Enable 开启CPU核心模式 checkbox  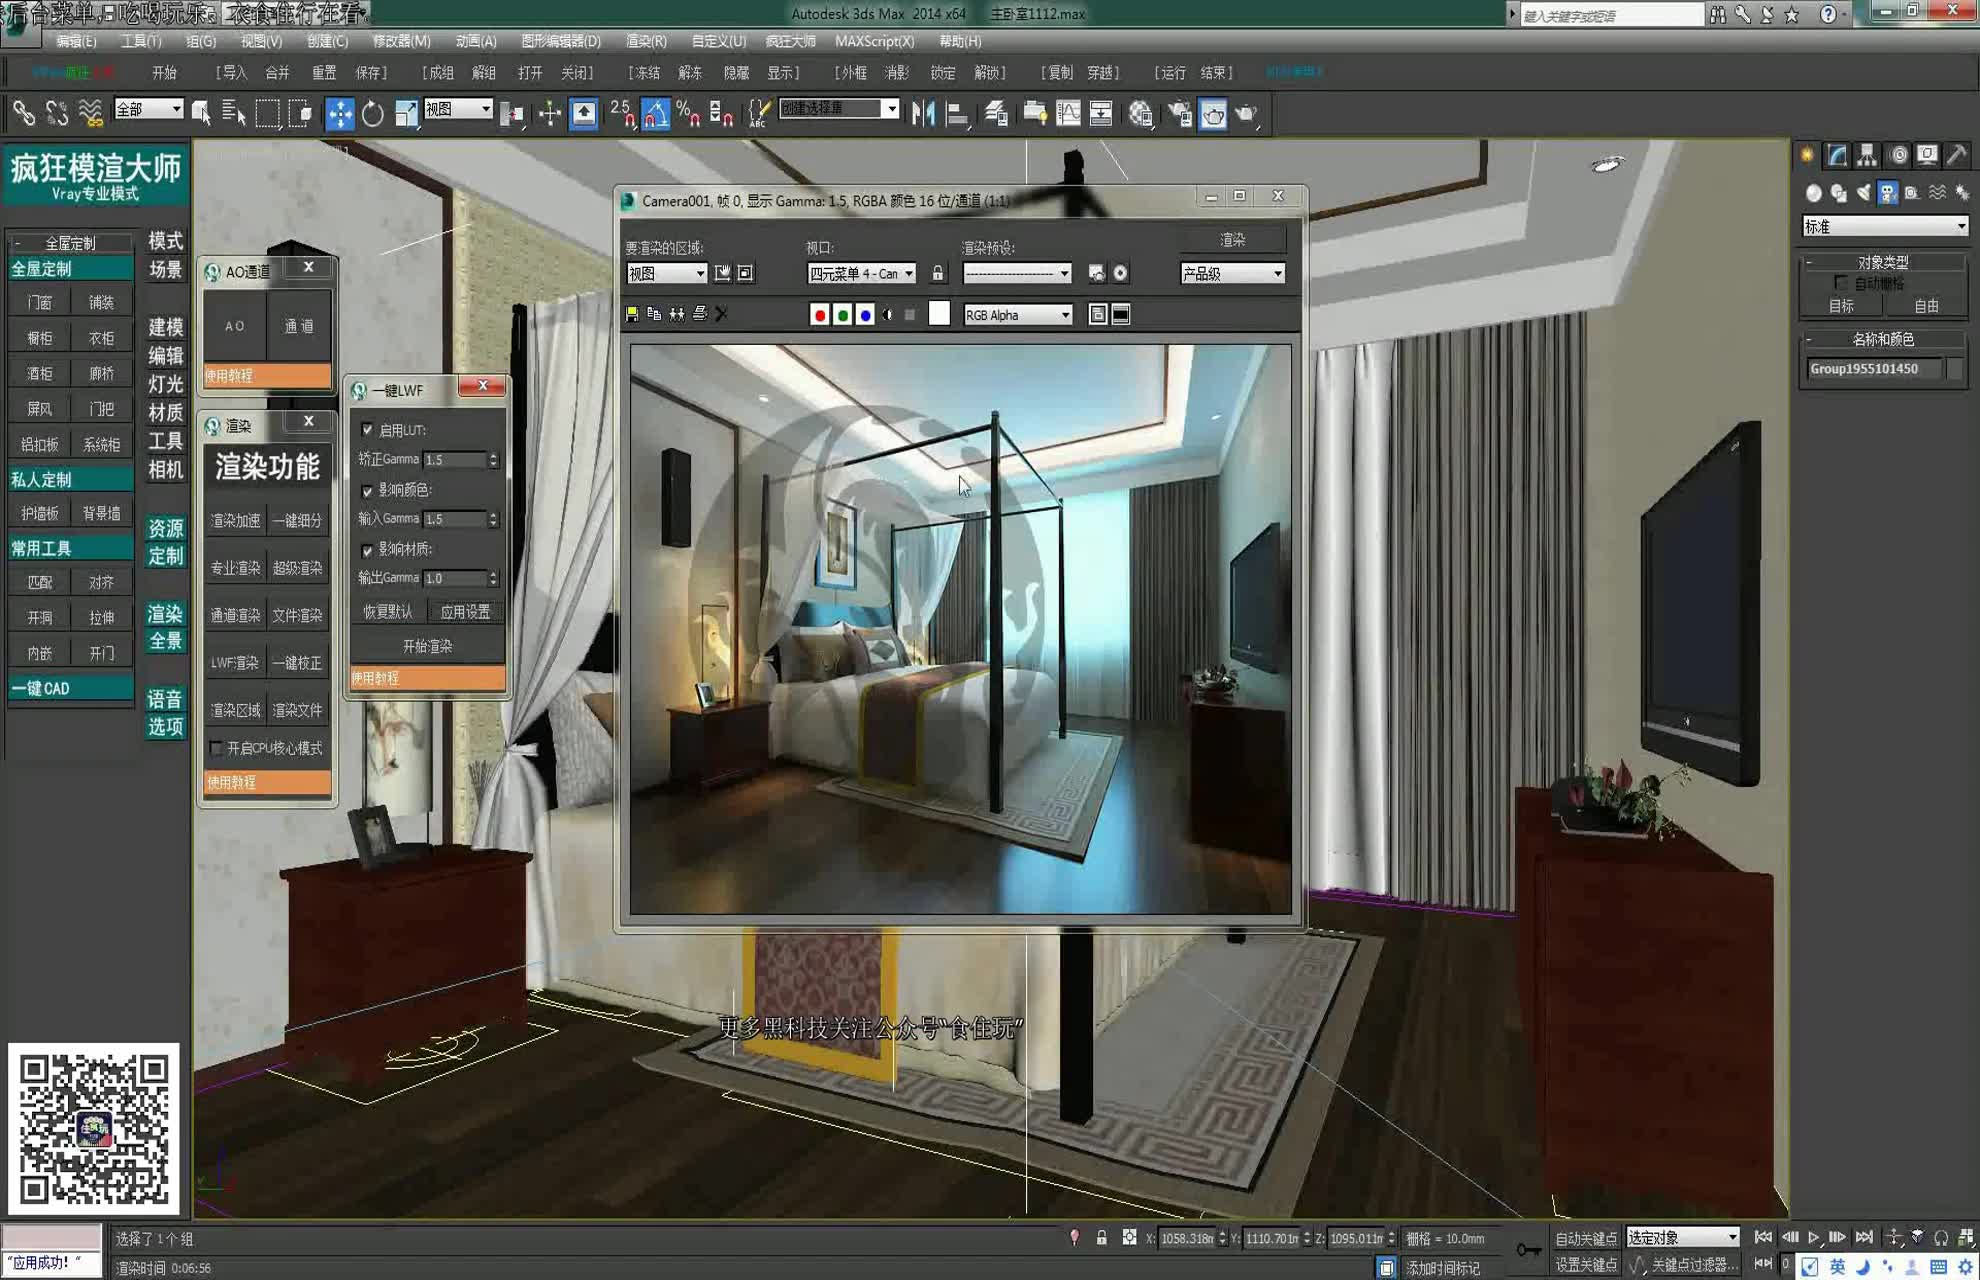(216, 748)
